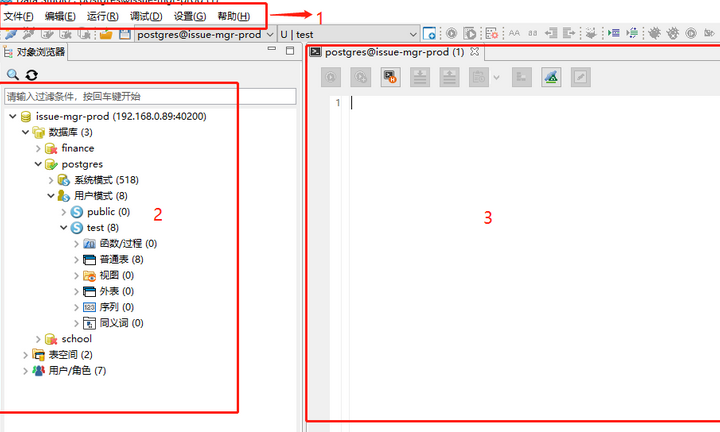The width and height of the screenshot is (720, 432).
Task: Select 视图 (0) in the tree
Action: click(x=117, y=275)
